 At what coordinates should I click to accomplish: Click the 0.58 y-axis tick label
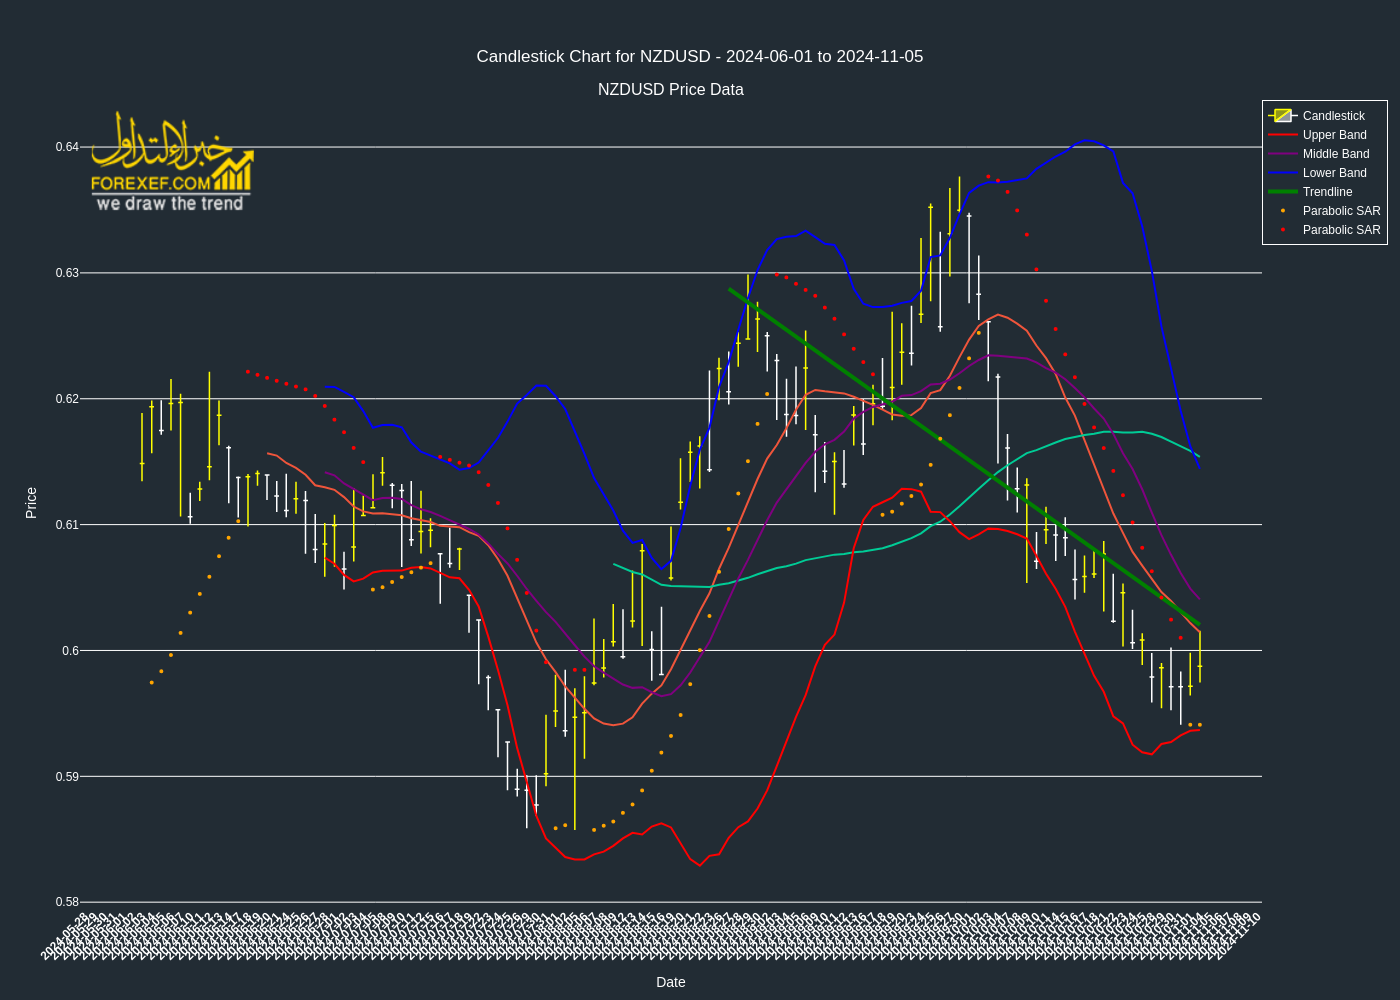point(67,902)
